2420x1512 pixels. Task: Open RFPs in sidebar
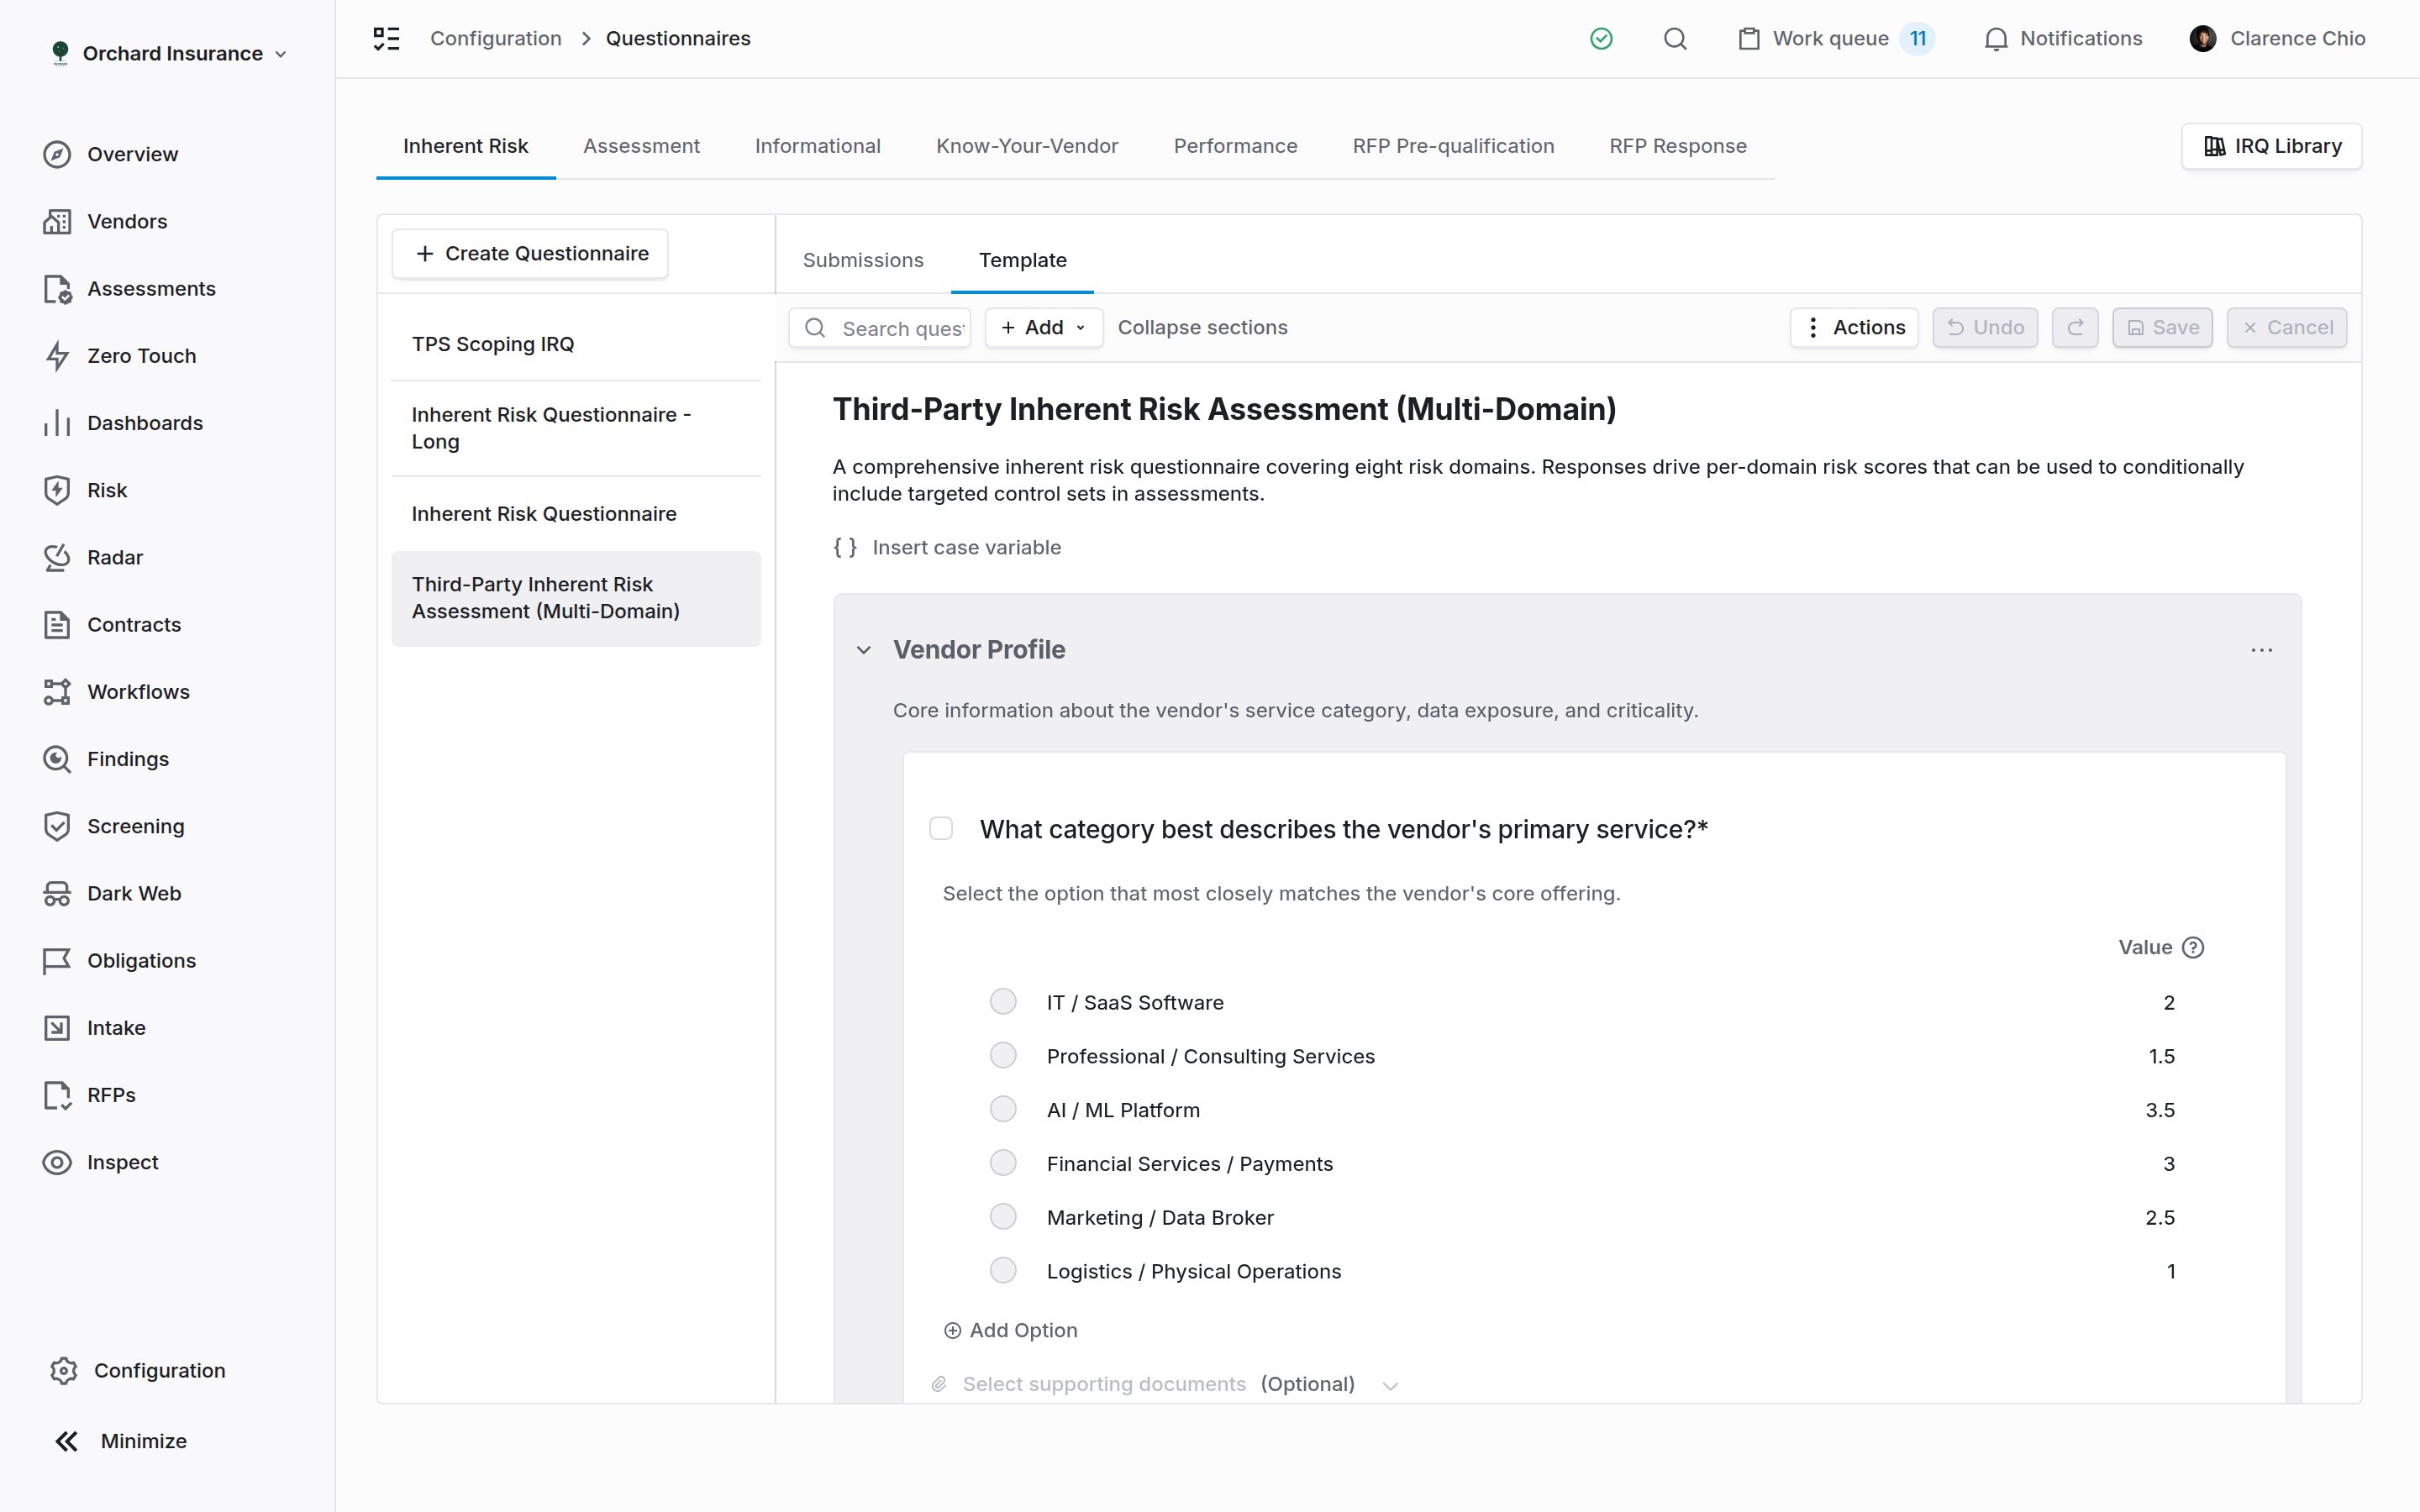pos(89,1095)
